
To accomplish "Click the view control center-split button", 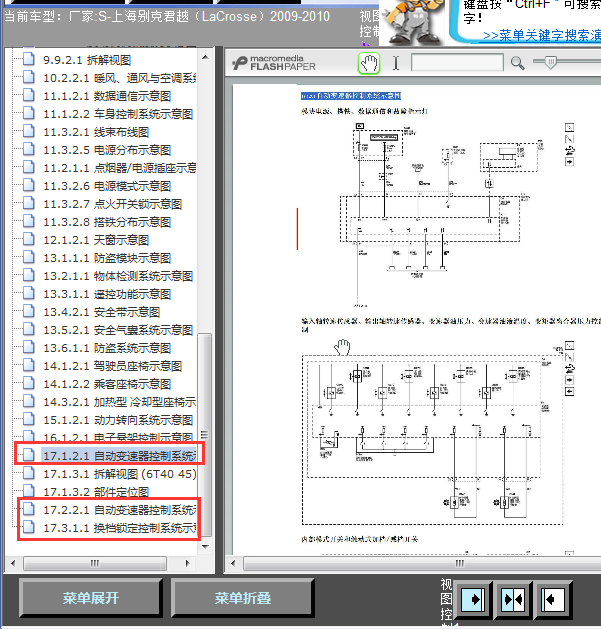I will click(x=513, y=599).
